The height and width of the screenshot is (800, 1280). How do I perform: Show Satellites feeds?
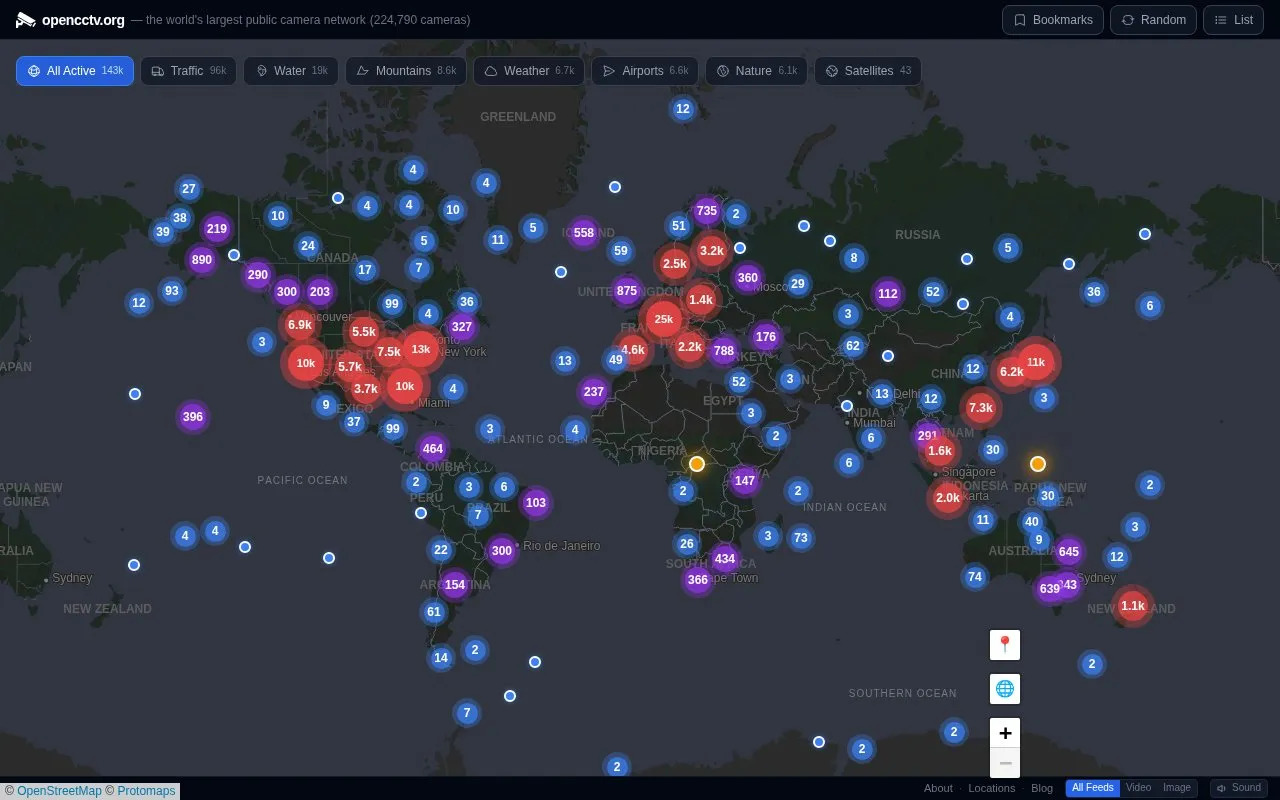click(x=868, y=71)
